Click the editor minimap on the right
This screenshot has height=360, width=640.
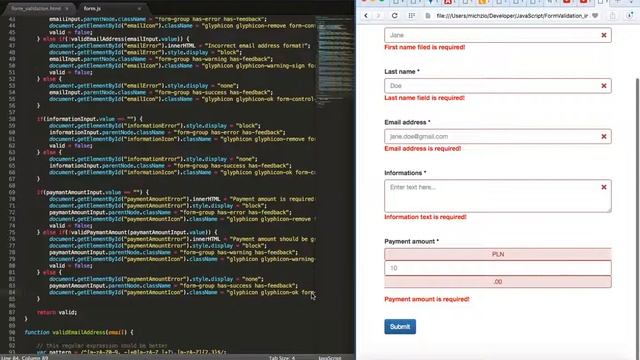click(x=335, y=61)
